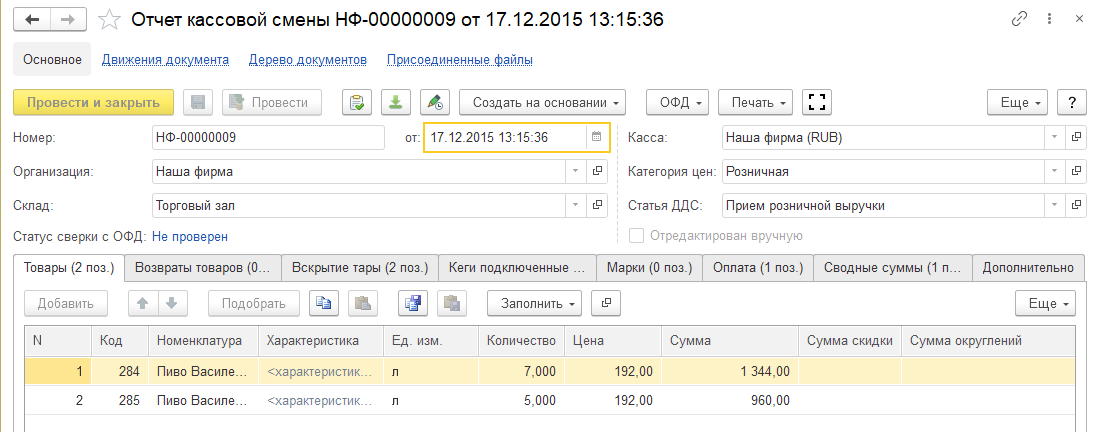Open Движения документа link

[165, 59]
